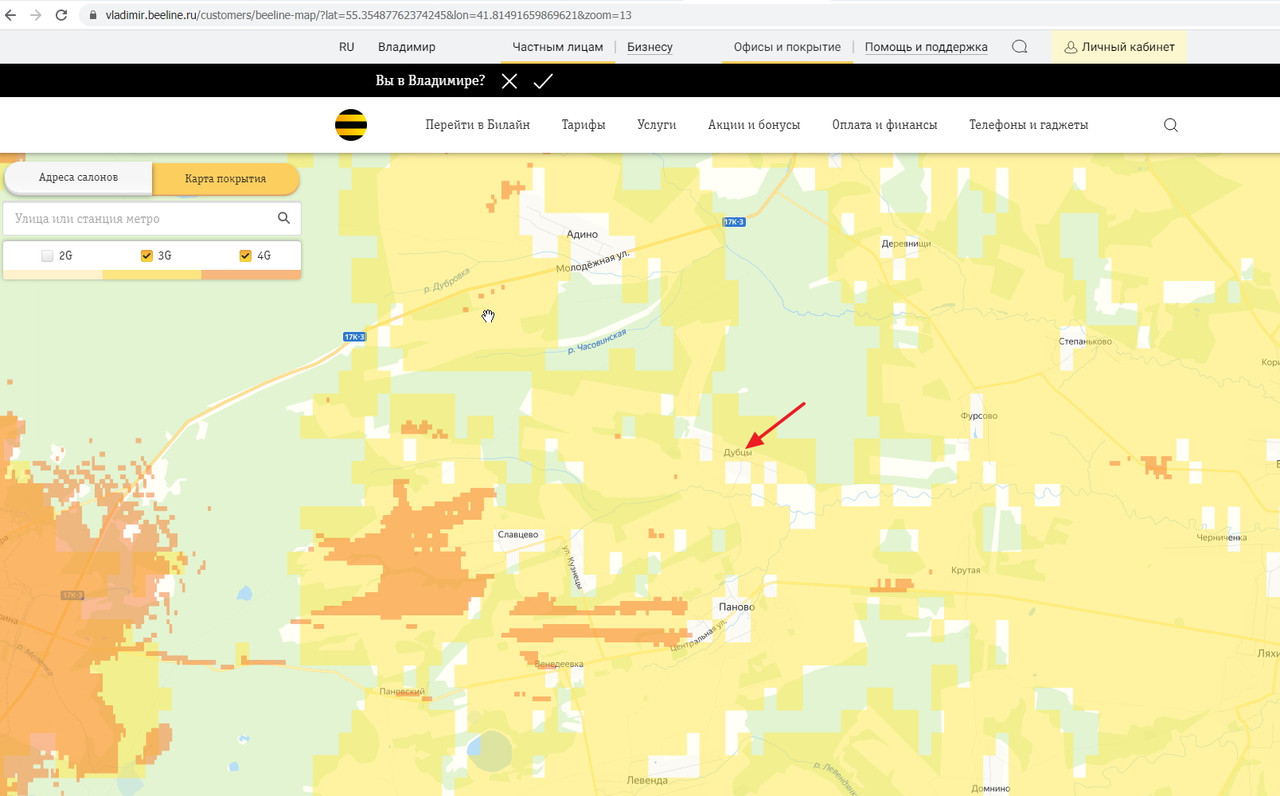Open Акции и бонусы menu
This screenshot has height=796, width=1280.
[754, 125]
